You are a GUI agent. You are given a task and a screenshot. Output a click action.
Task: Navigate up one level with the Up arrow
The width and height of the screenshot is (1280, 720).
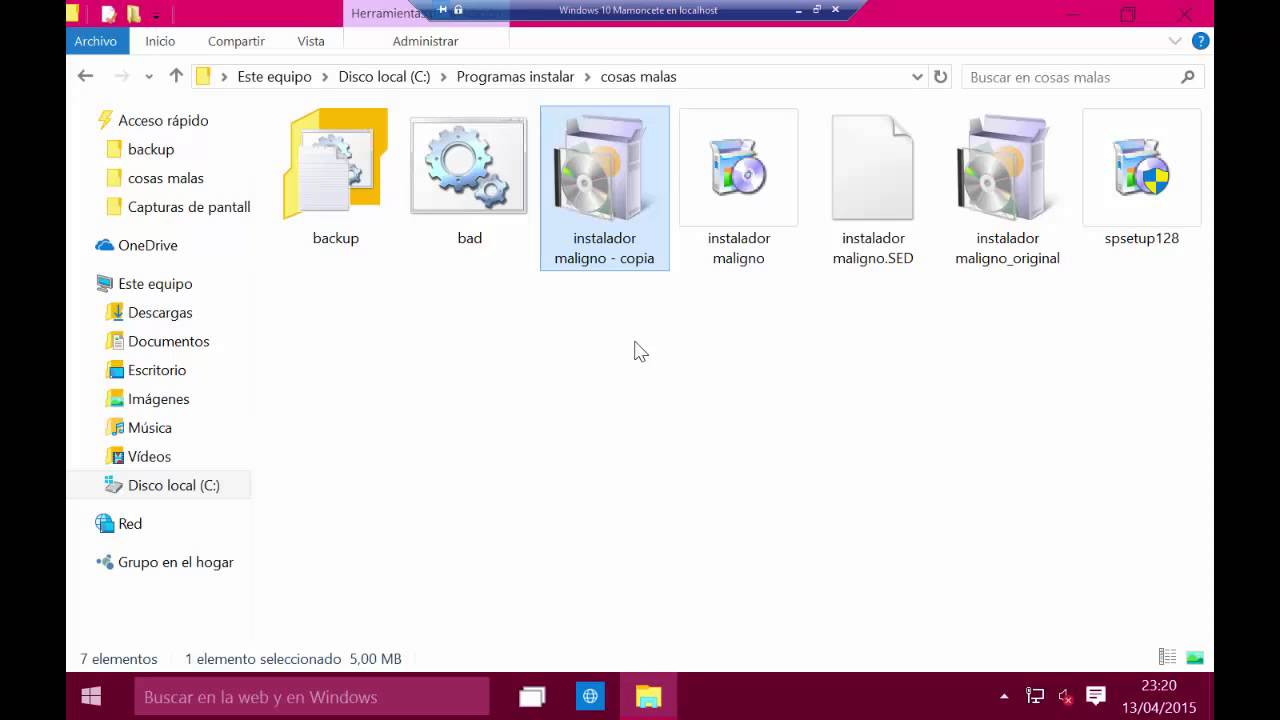pos(176,76)
